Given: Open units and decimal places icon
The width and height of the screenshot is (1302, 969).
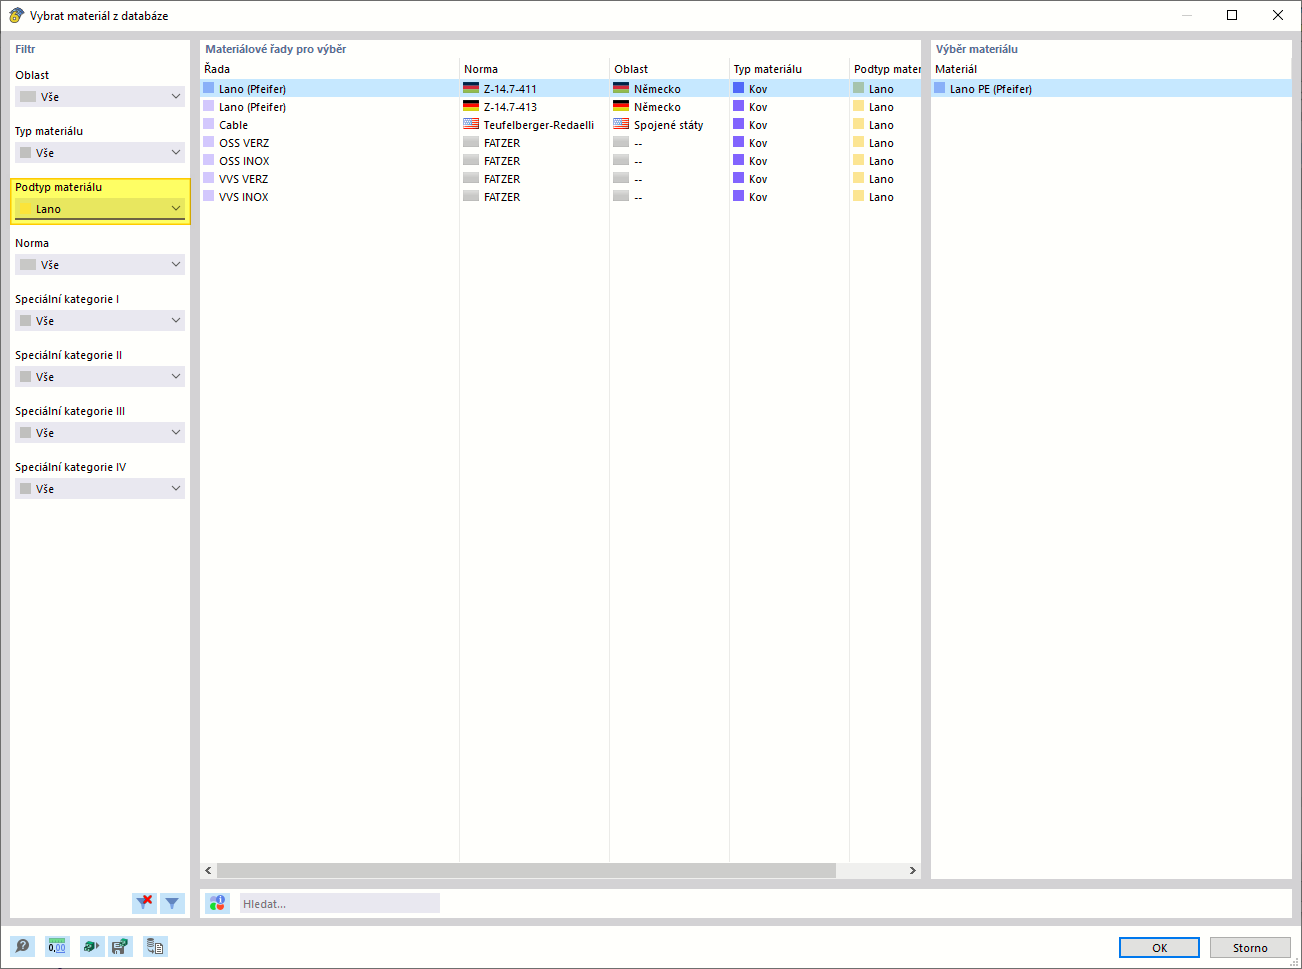Looking at the screenshot, I should tap(57, 946).
